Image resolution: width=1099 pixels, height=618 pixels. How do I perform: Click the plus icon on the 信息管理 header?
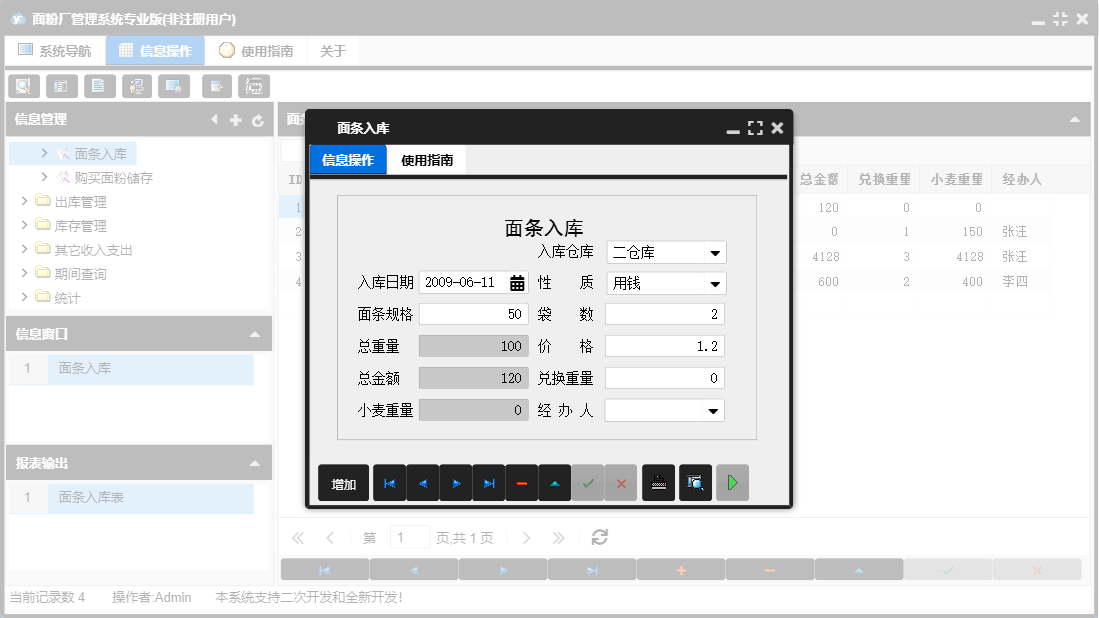[236, 119]
